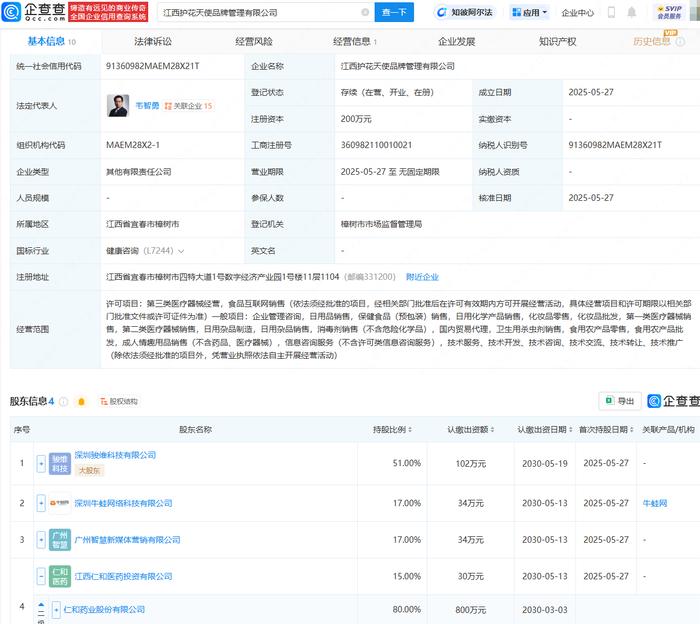The image size is (700, 624).
Task: Open legal representative 韦智勇 link
Action: [147, 106]
